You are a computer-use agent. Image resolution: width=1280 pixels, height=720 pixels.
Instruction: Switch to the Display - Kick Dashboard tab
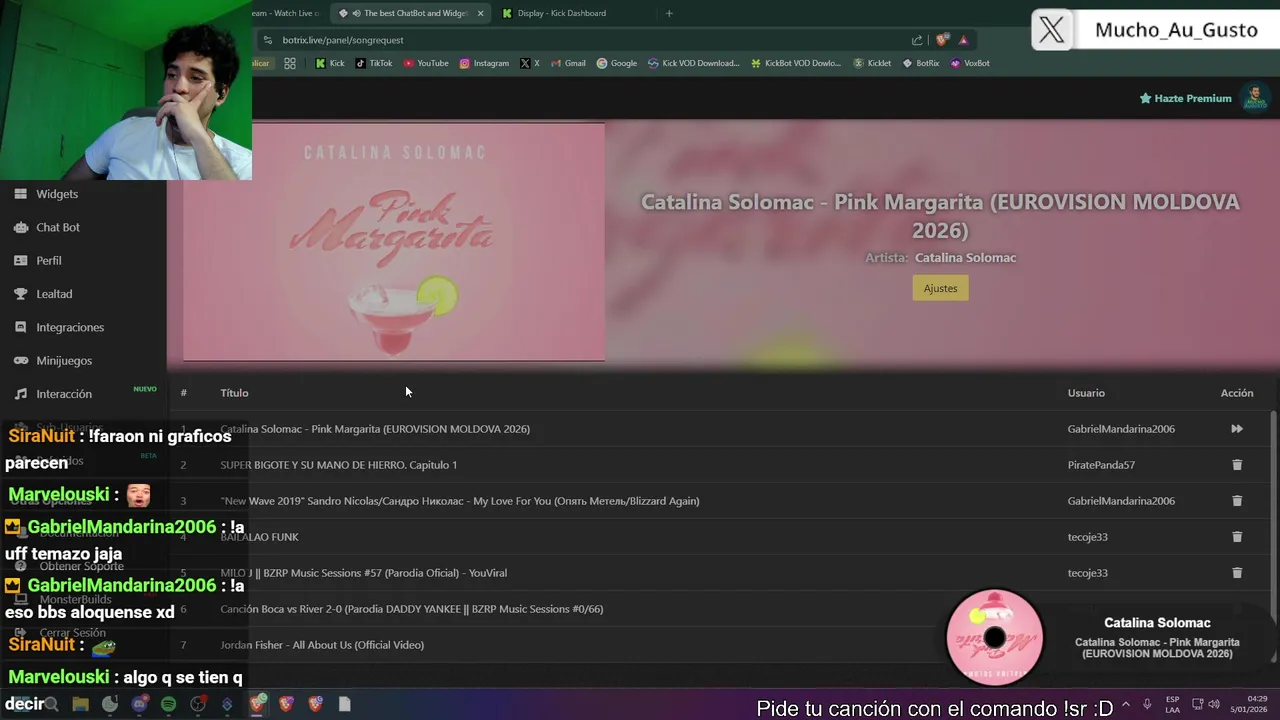[562, 13]
